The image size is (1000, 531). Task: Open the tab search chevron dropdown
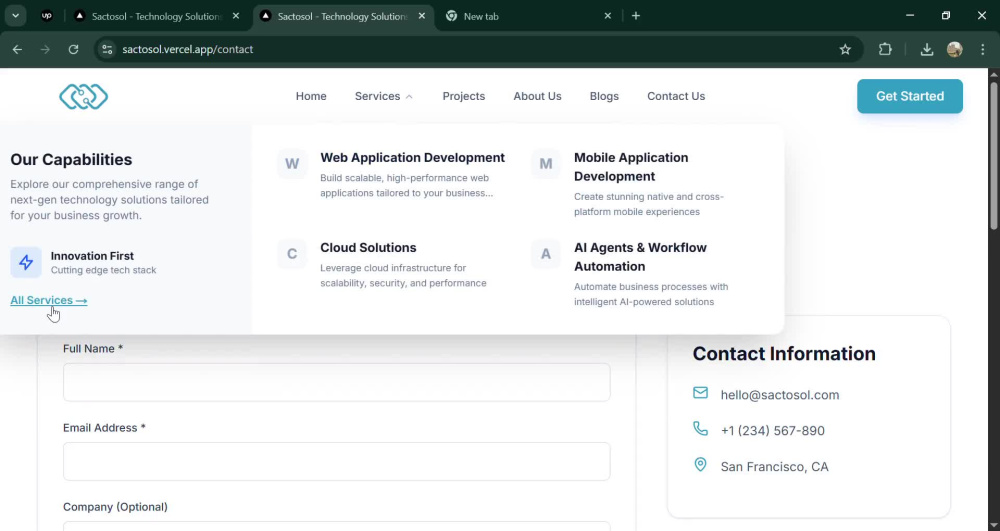[x=15, y=16]
